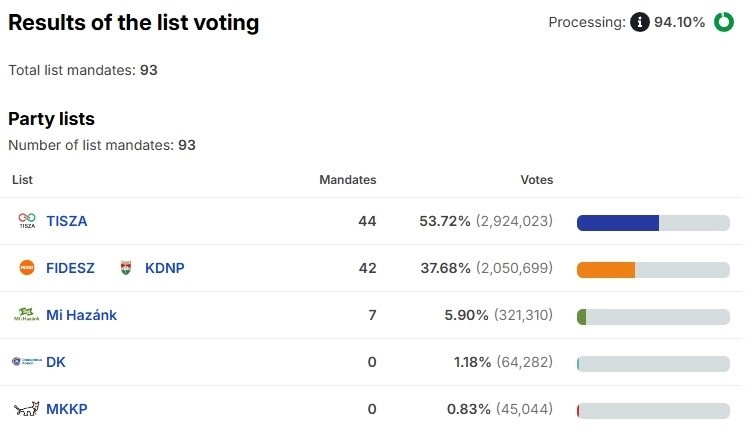
Task: Click the Mandates column header
Action: [x=347, y=180]
